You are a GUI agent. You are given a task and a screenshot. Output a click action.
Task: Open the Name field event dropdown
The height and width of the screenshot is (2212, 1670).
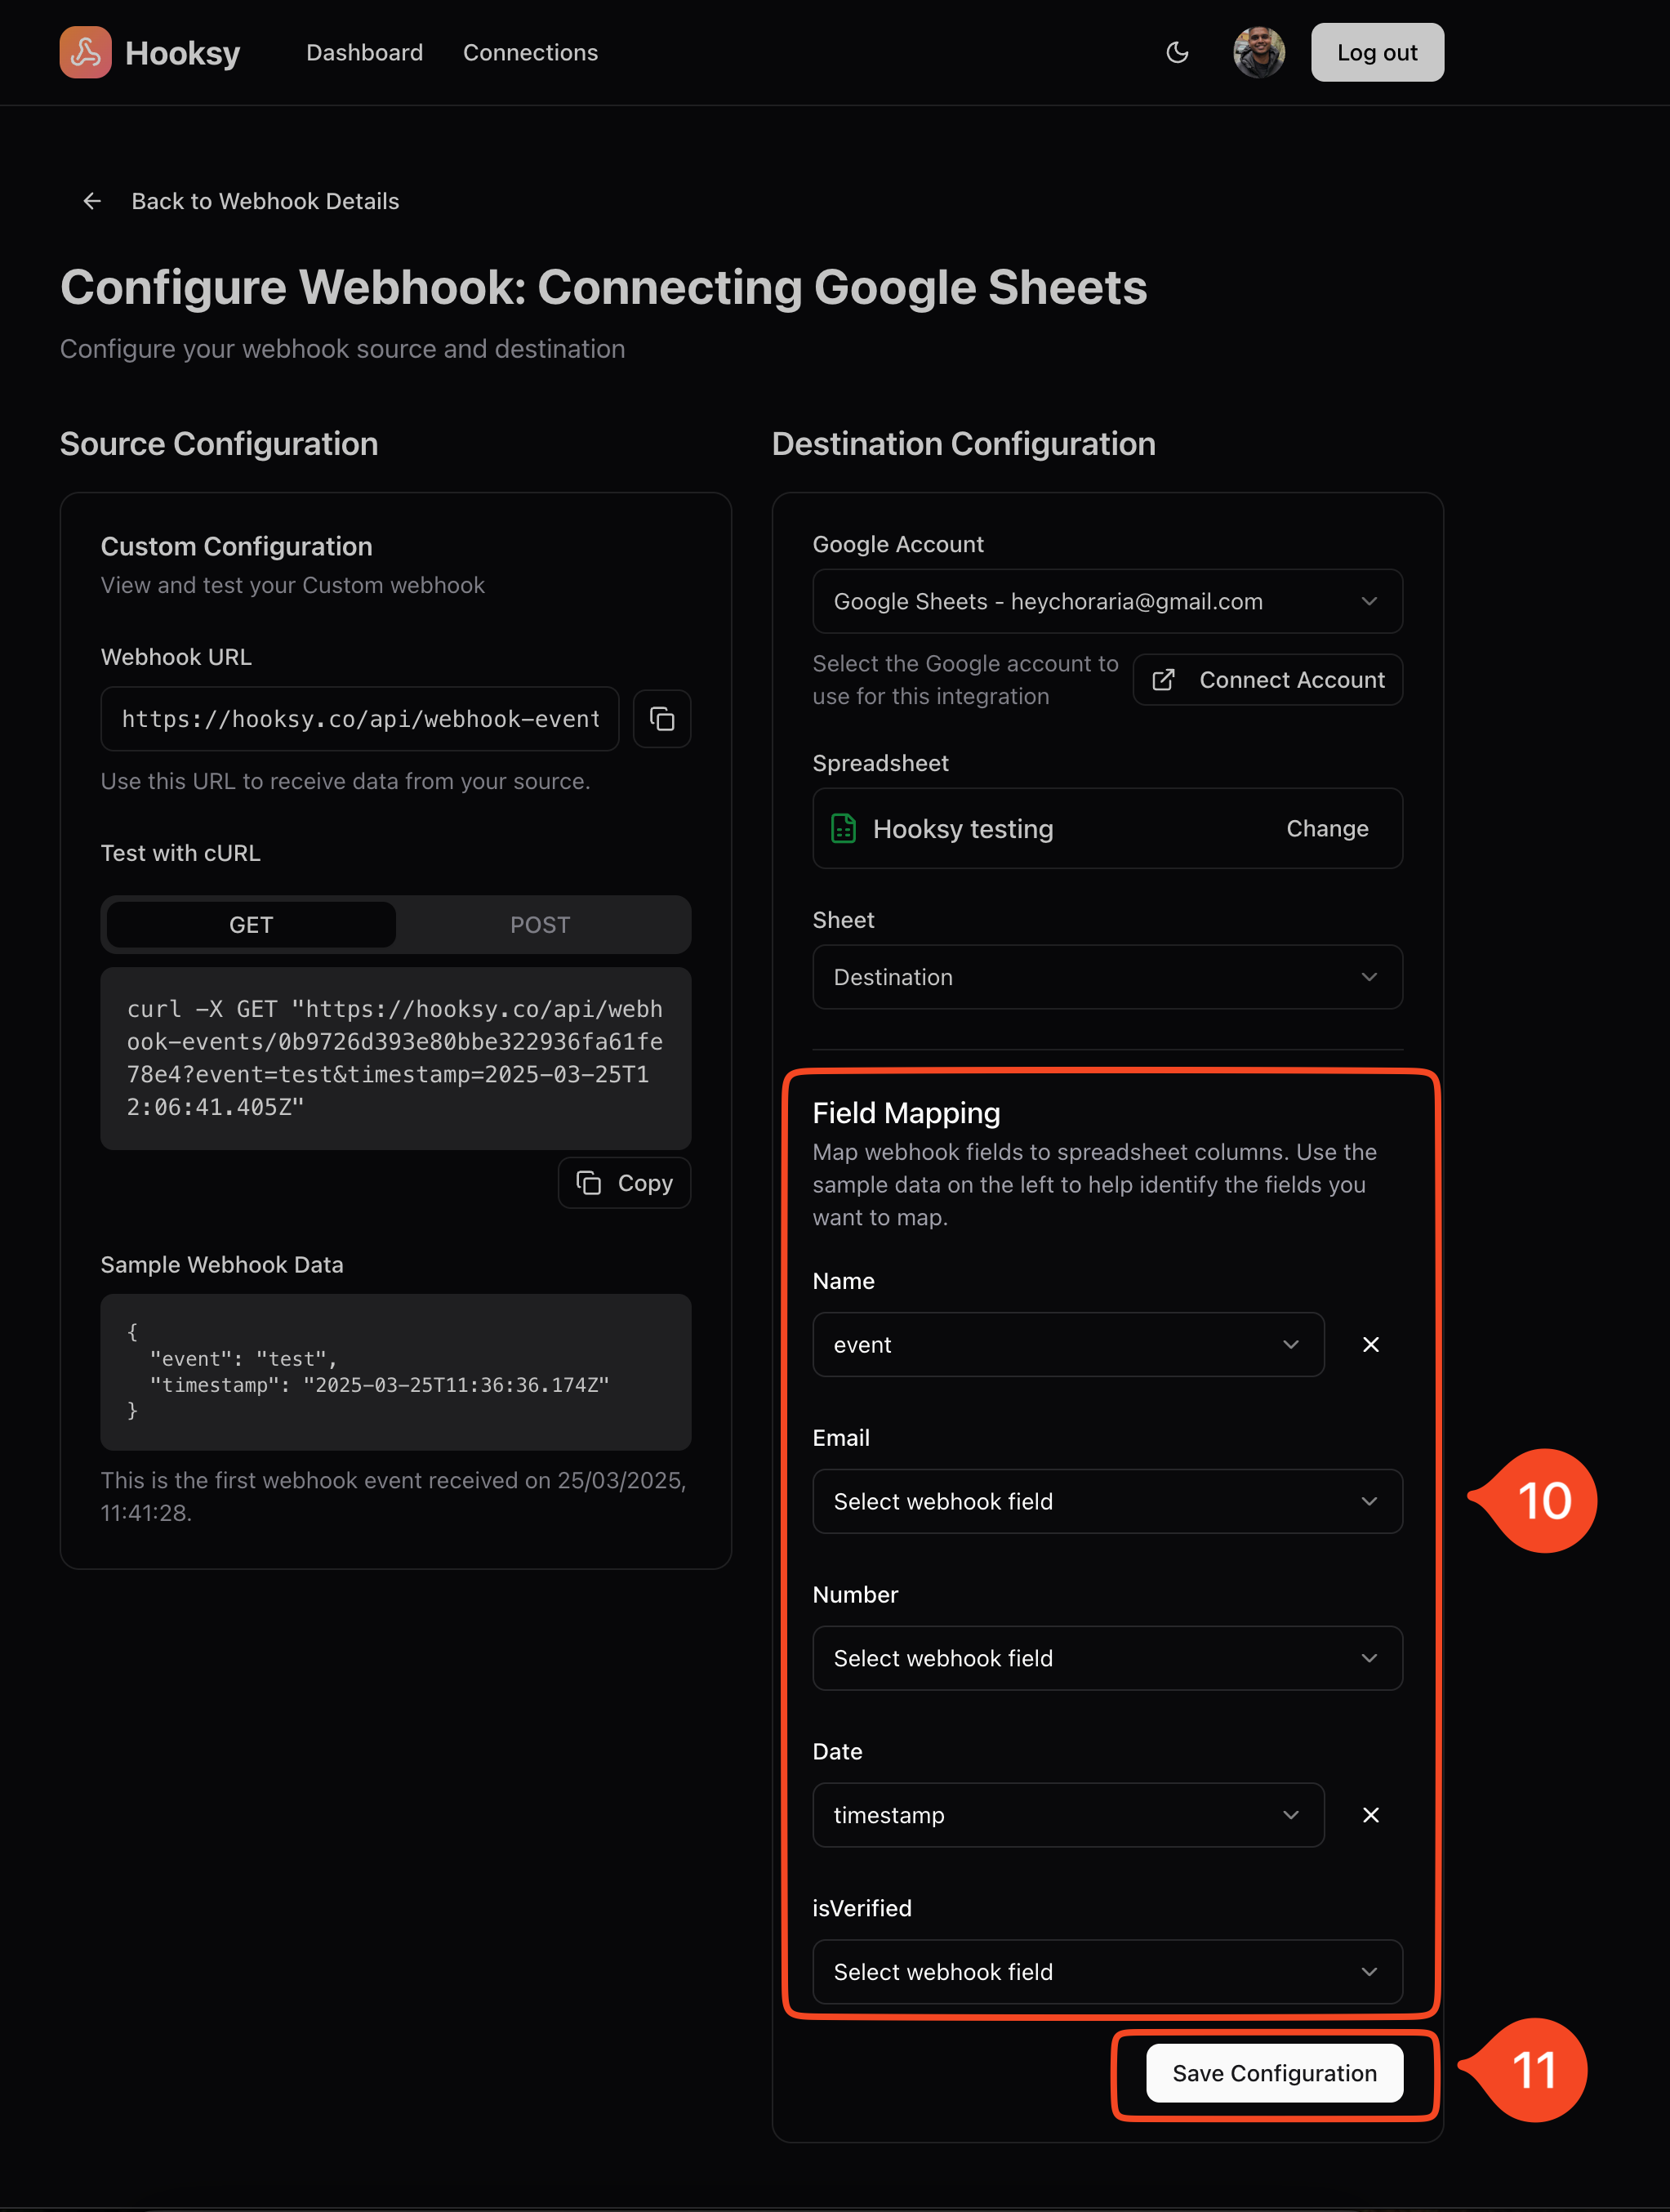pos(1068,1344)
